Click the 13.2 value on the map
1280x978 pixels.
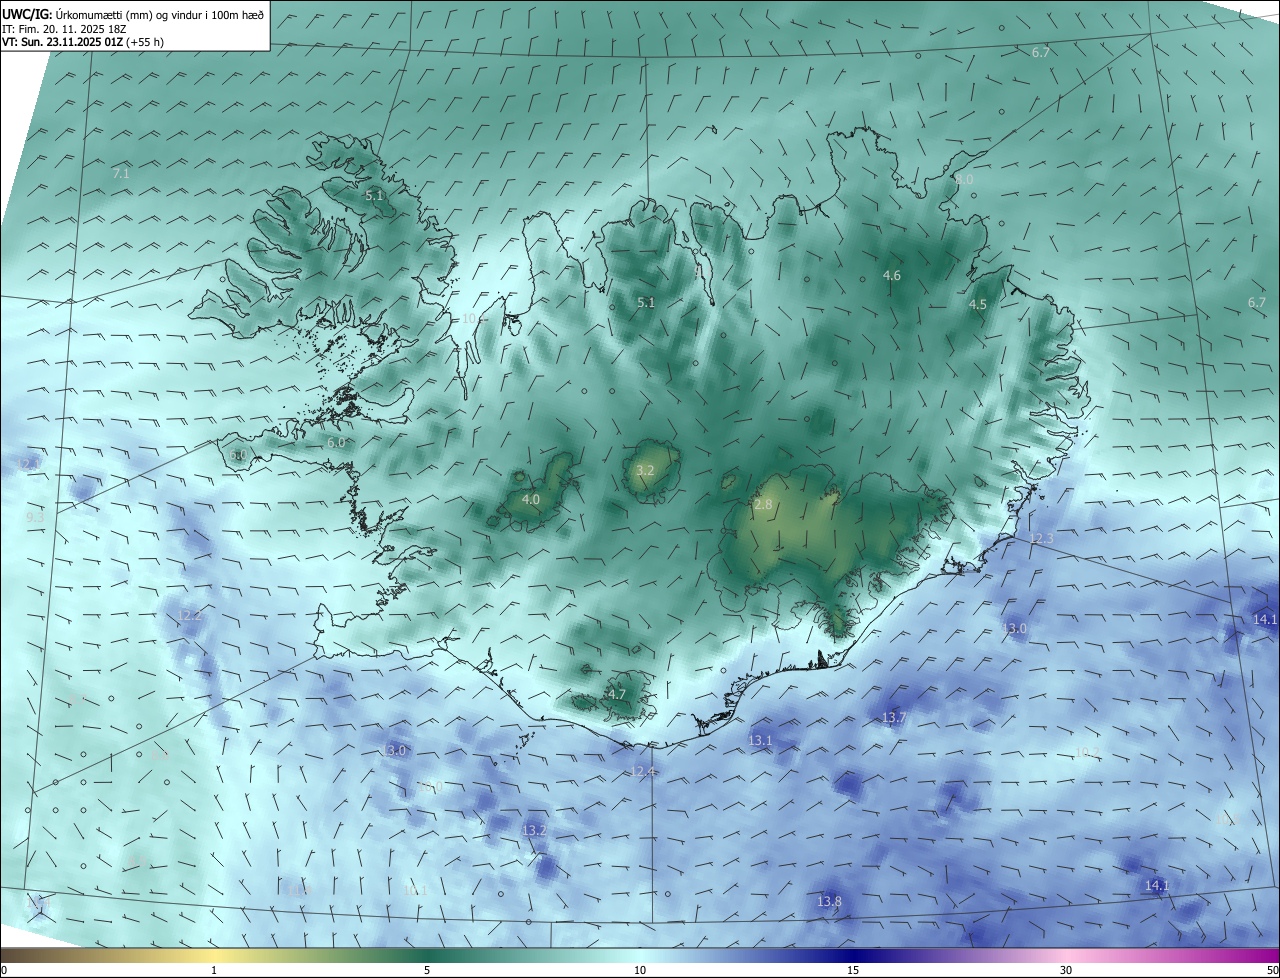point(534,830)
